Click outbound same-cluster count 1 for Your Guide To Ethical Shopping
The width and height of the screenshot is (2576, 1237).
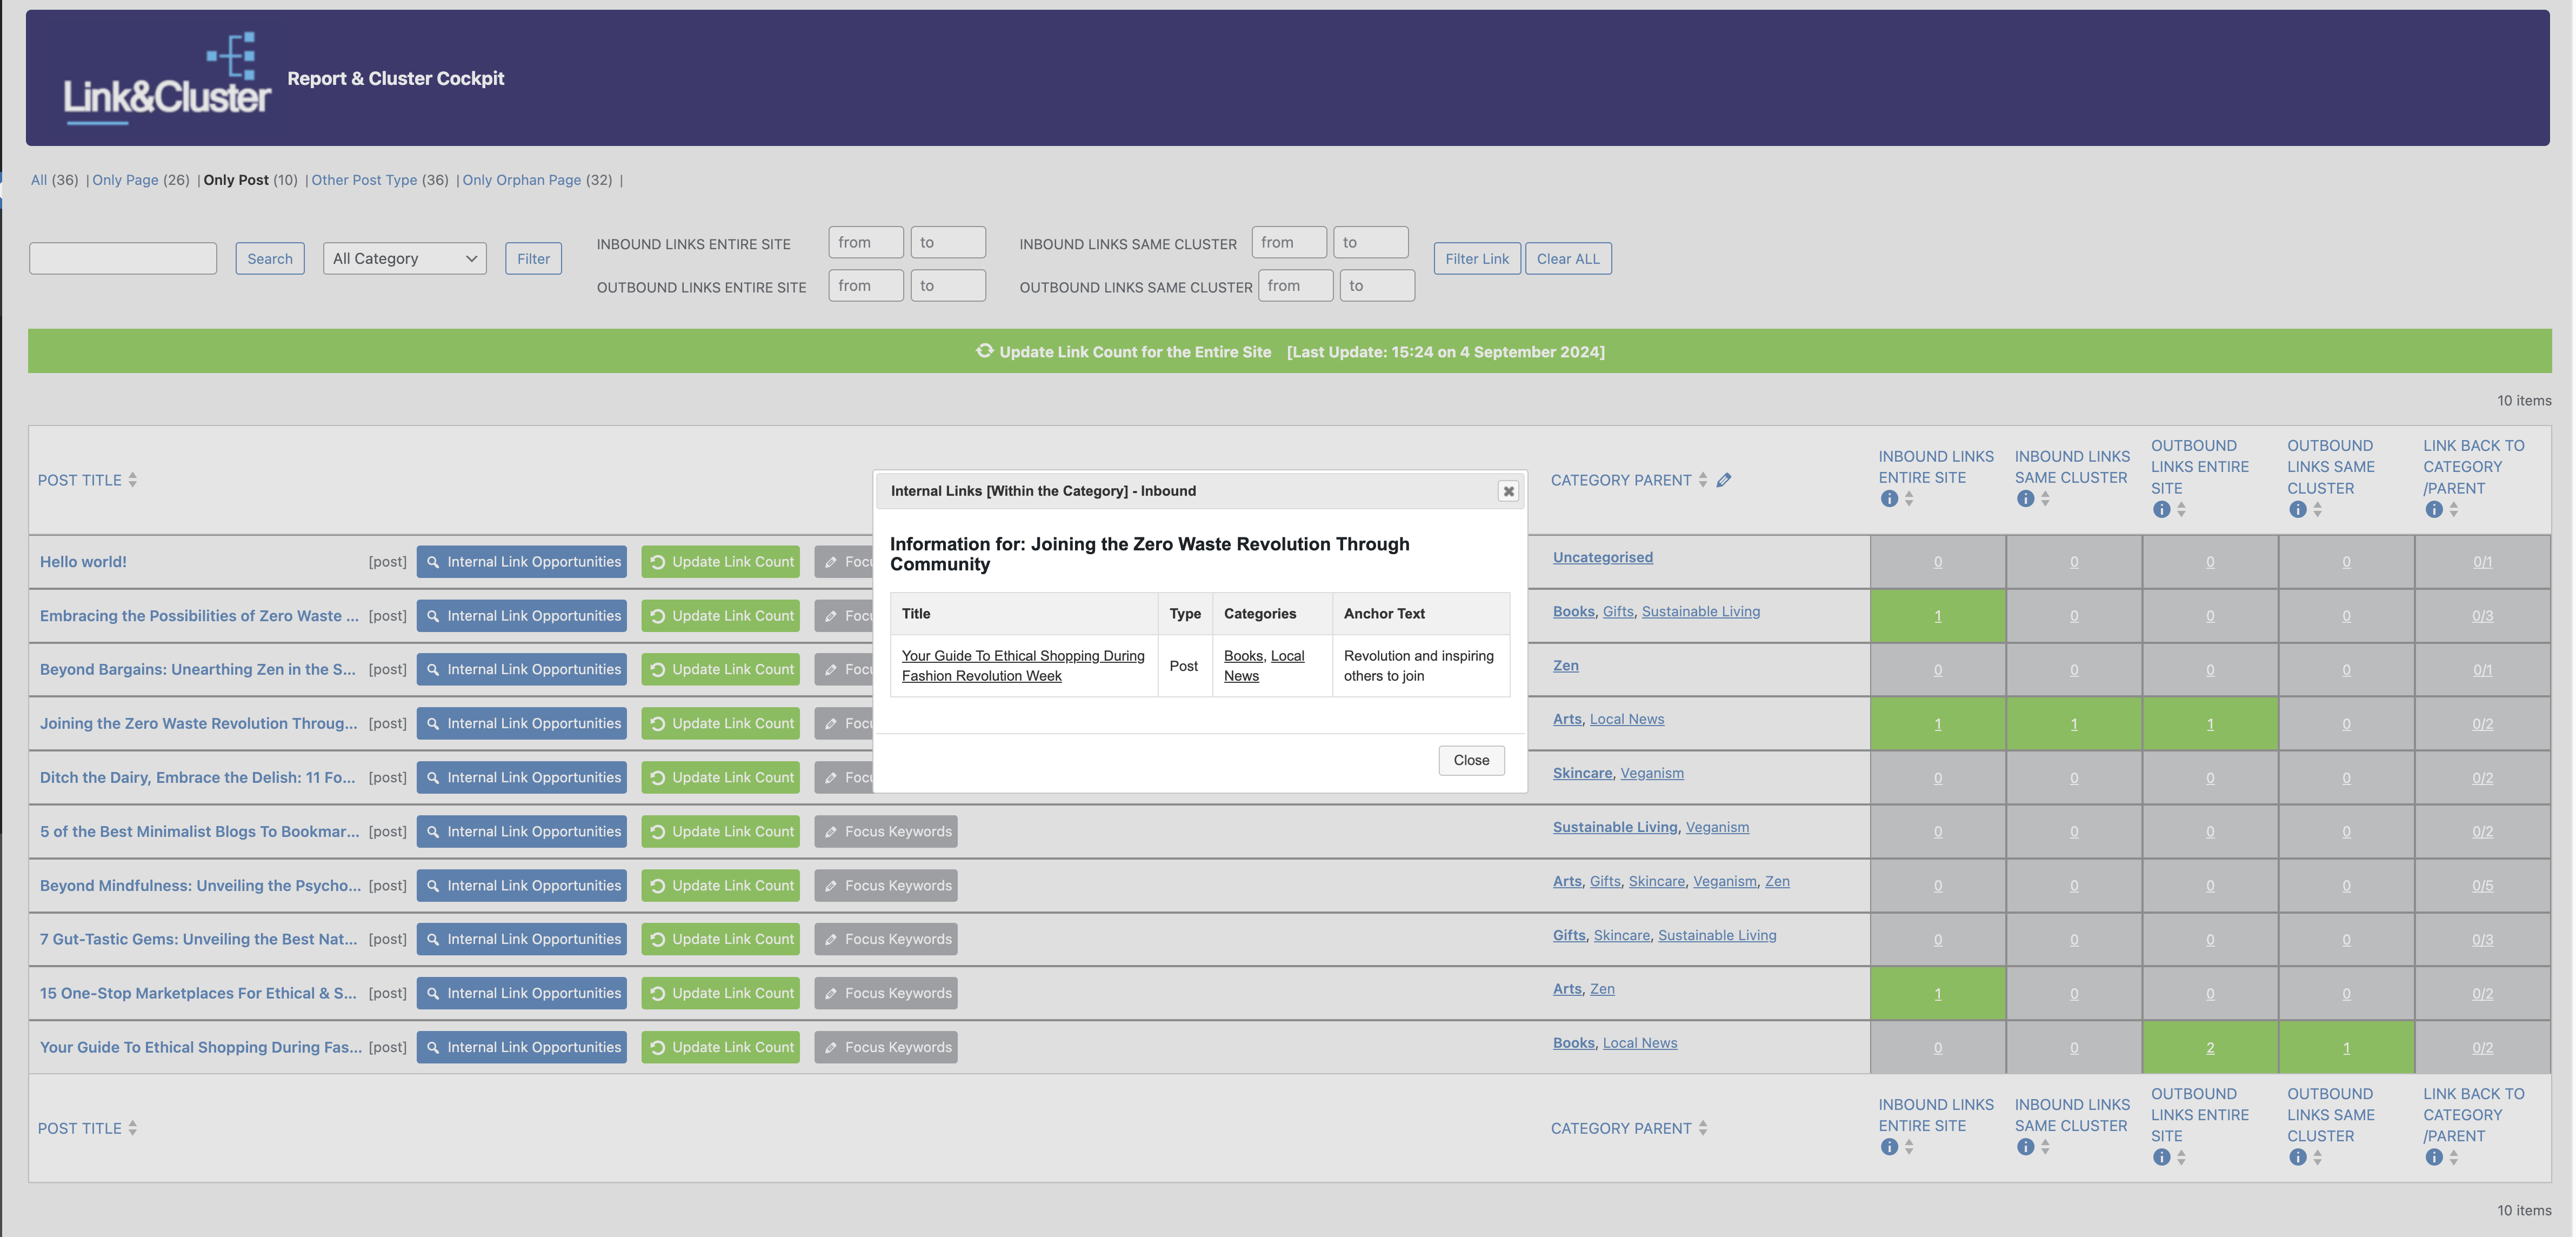pyautogui.click(x=2345, y=1048)
